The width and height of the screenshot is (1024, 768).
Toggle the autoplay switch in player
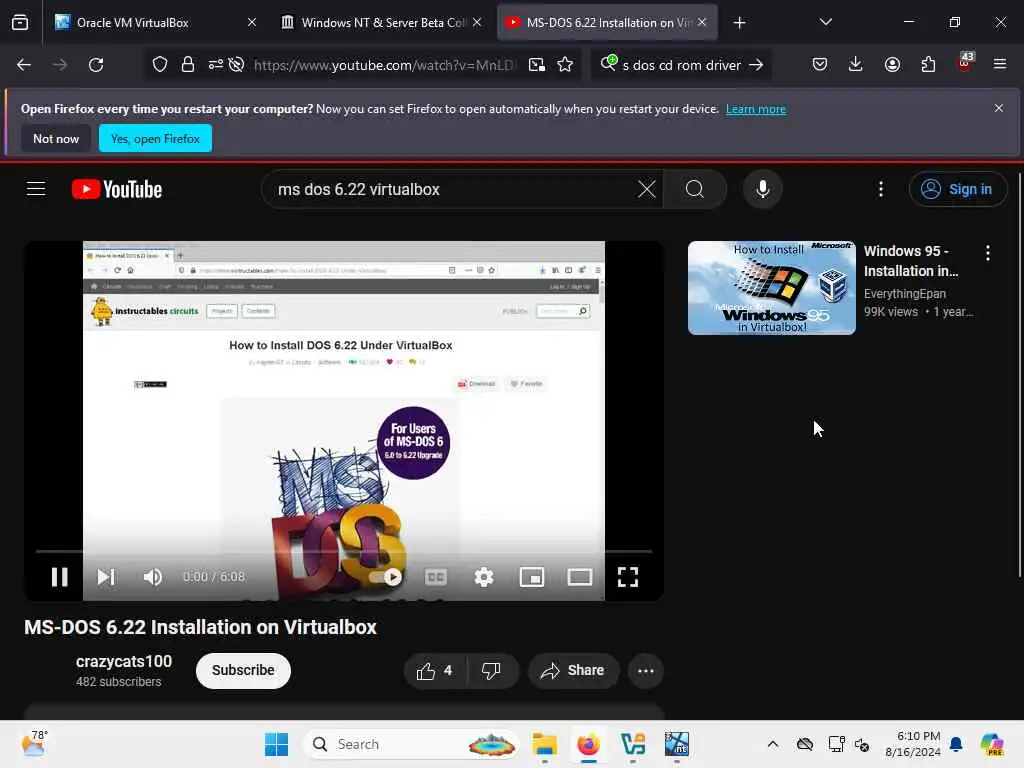(x=386, y=577)
